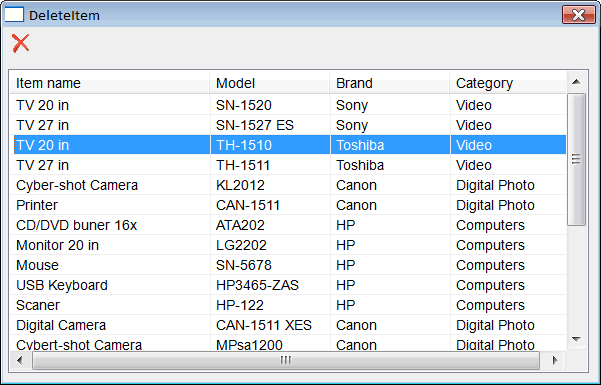The height and width of the screenshot is (385, 601).
Task: Sort by Brand column header
Action: click(390, 83)
